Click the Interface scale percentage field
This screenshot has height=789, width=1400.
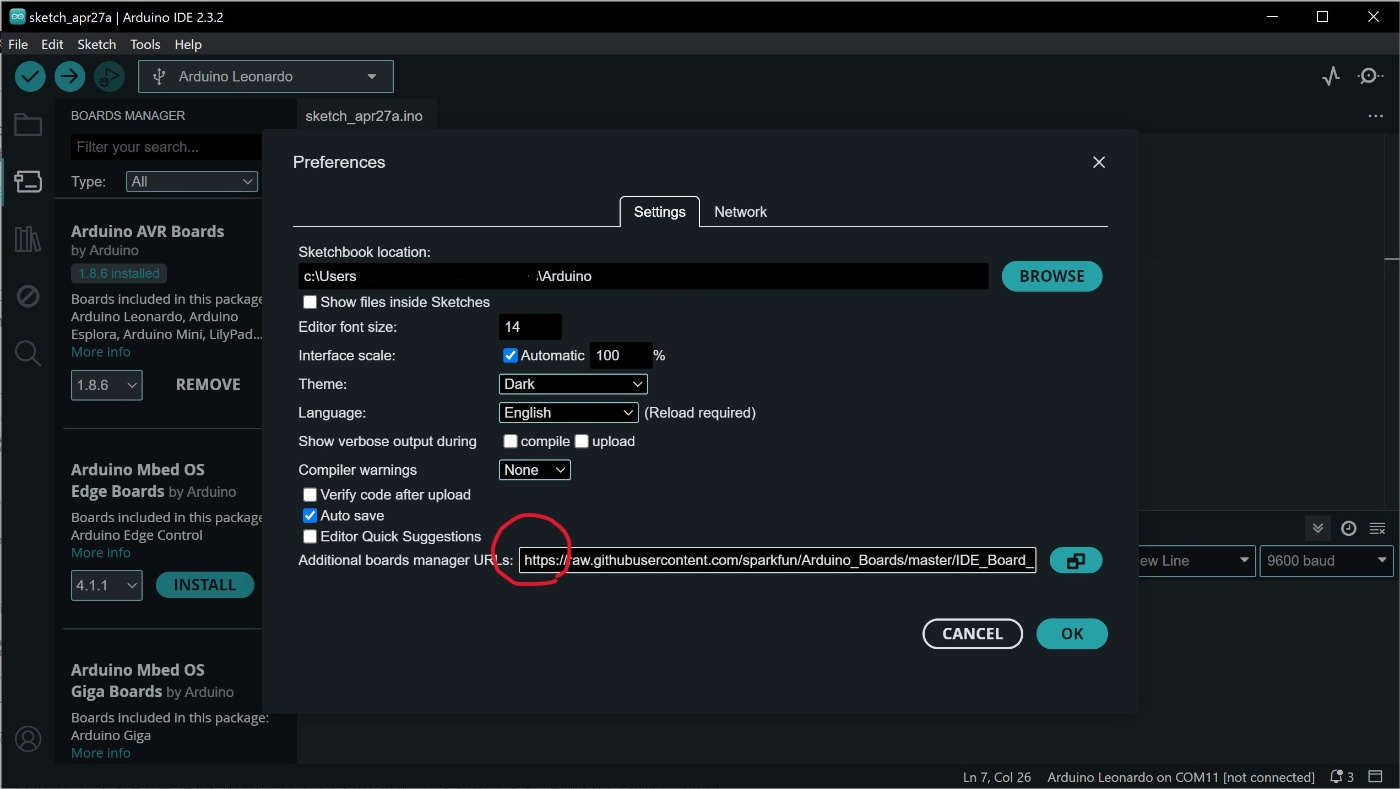(x=621, y=355)
